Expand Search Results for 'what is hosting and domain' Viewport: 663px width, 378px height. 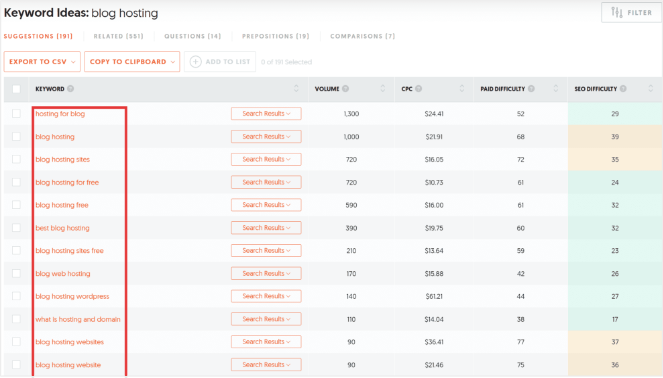pos(266,319)
